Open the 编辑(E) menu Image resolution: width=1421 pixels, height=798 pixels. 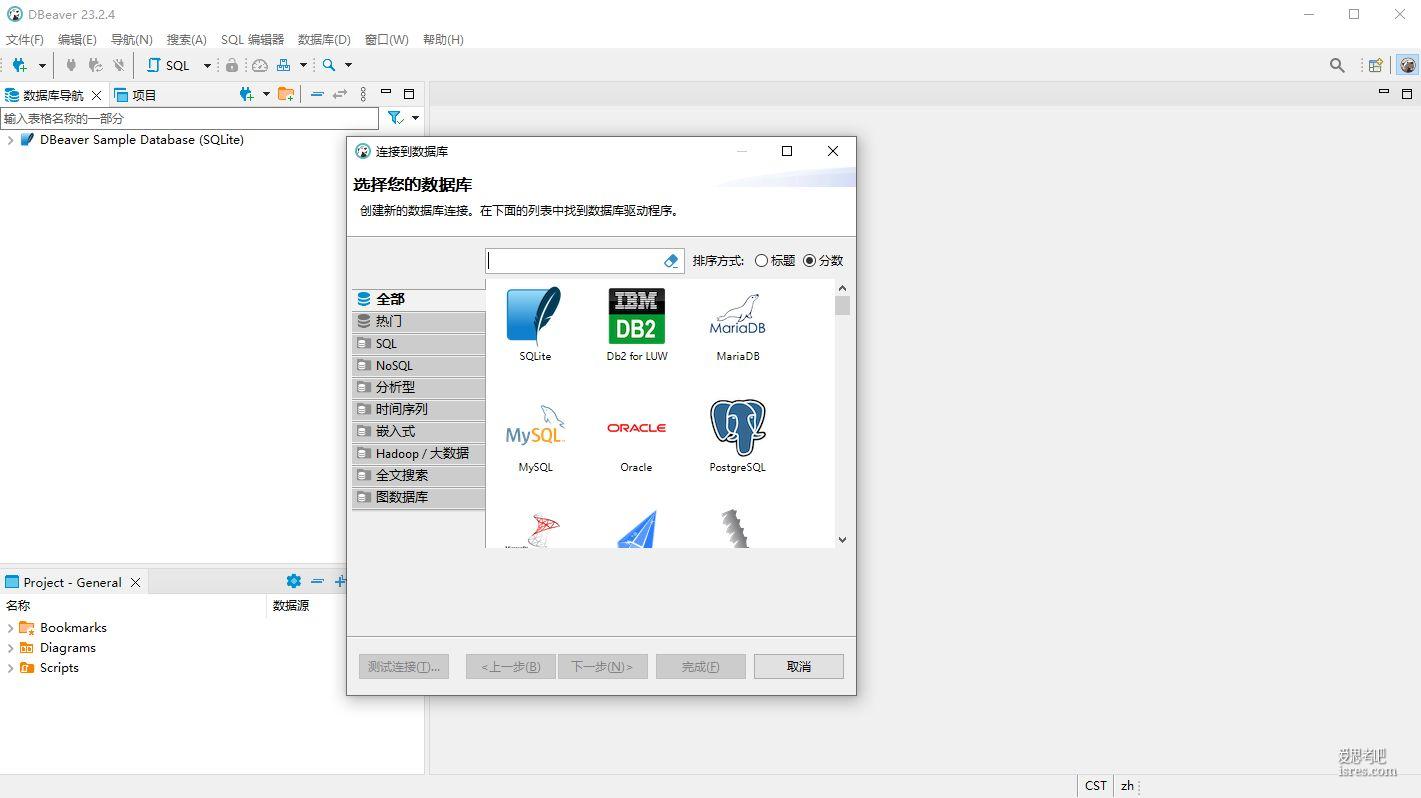pos(77,40)
